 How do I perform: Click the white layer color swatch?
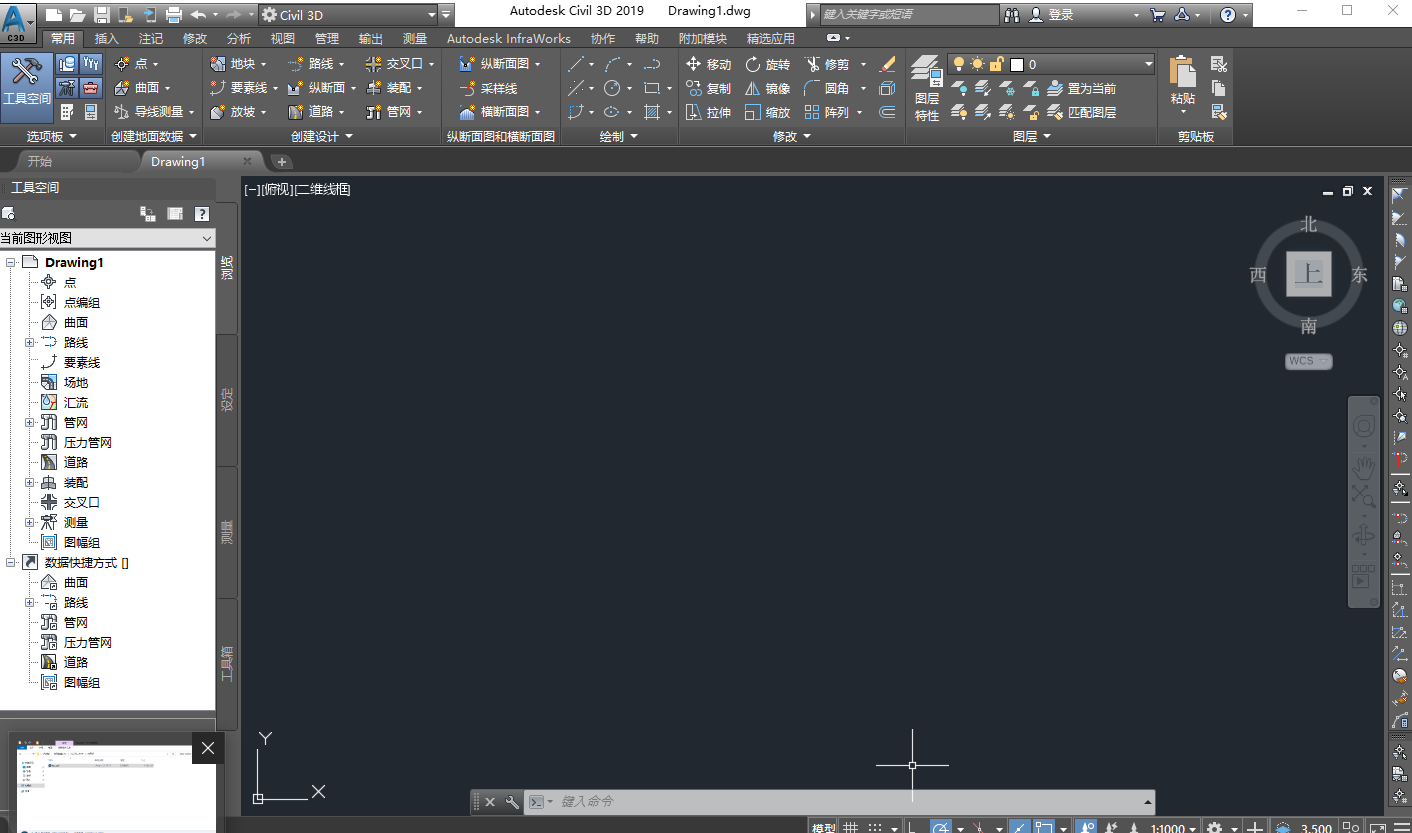click(1017, 64)
